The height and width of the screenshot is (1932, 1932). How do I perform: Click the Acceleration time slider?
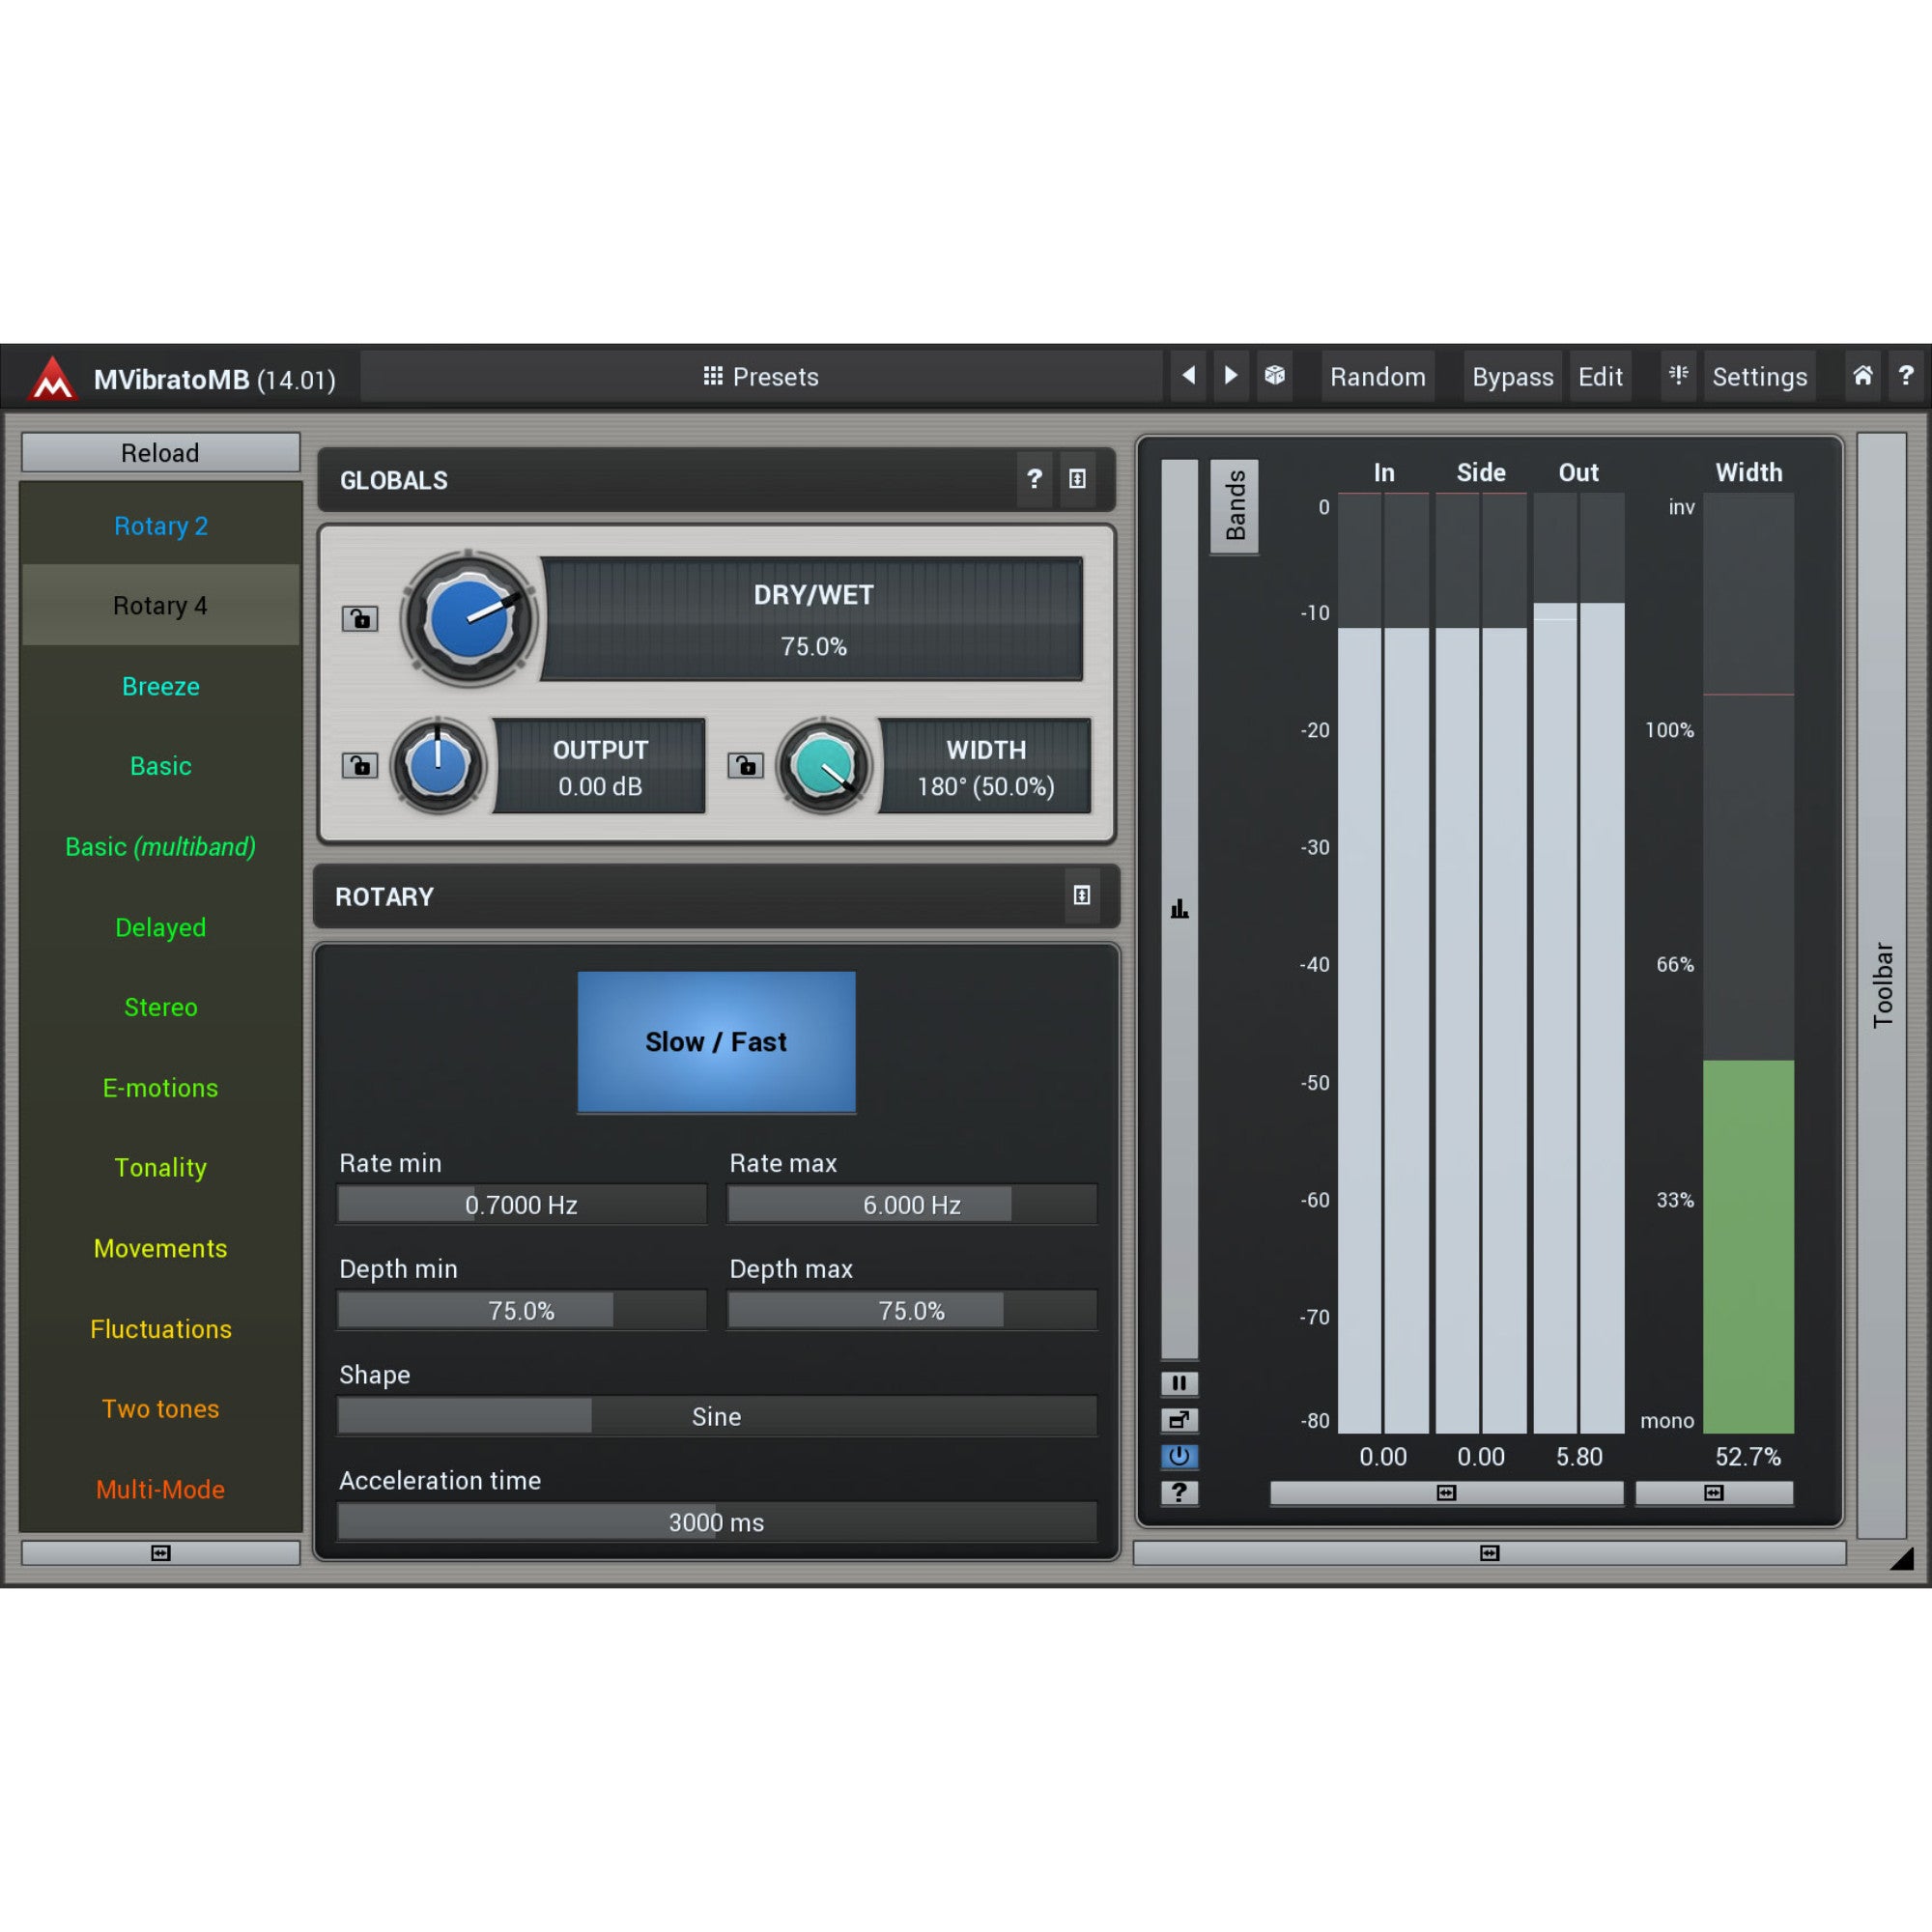coord(717,1522)
